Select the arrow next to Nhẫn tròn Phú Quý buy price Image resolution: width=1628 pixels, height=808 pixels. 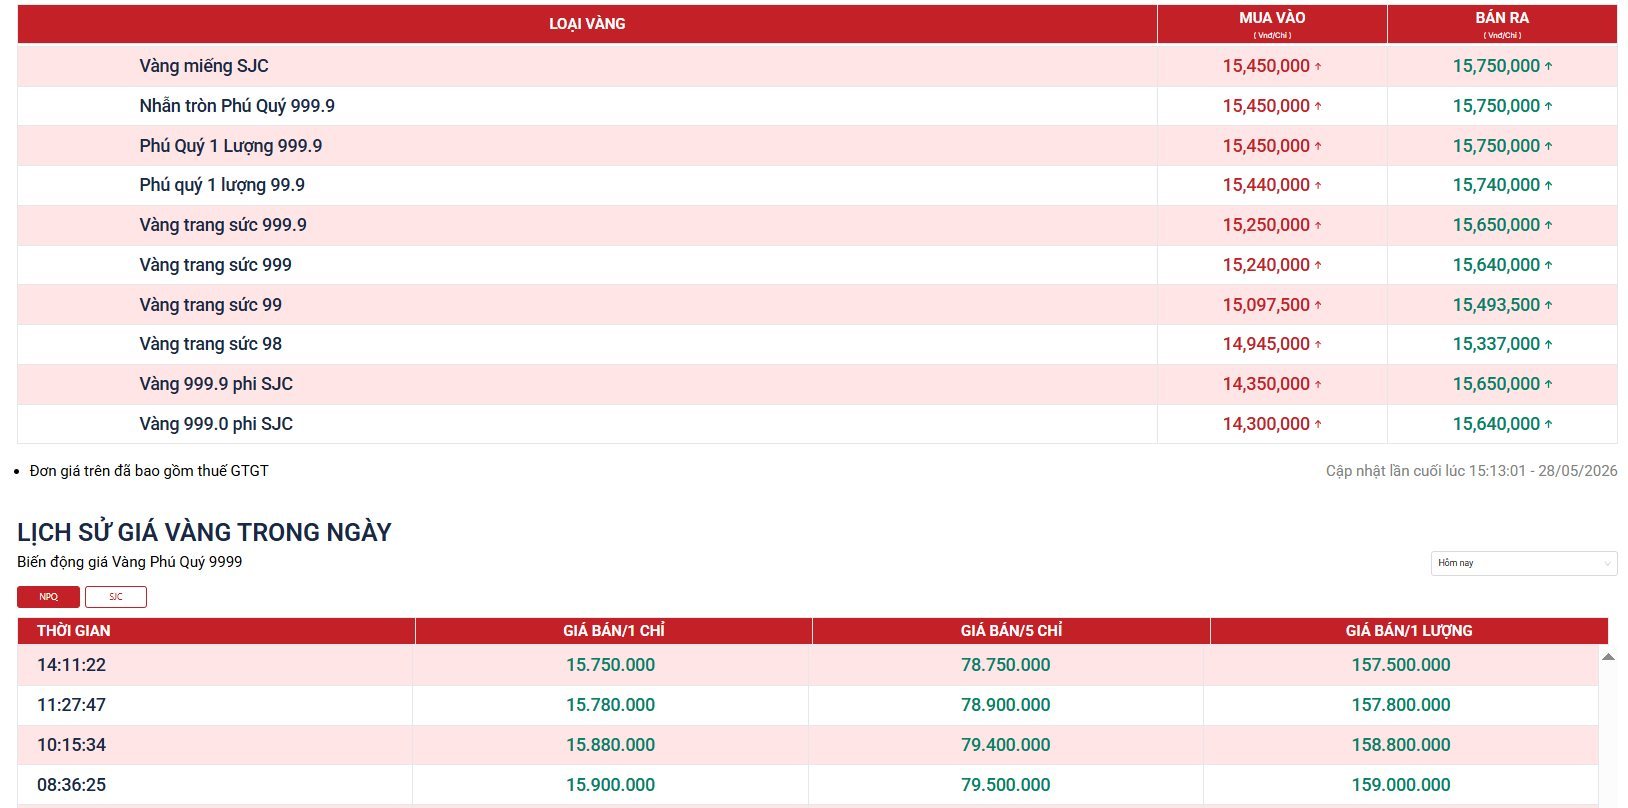(x=1318, y=106)
